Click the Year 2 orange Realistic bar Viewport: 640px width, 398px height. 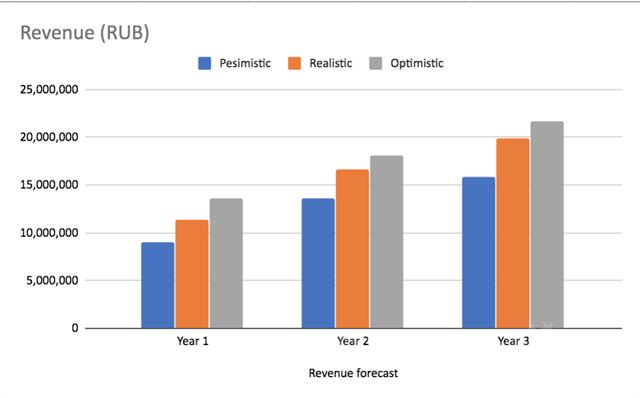(352, 249)
